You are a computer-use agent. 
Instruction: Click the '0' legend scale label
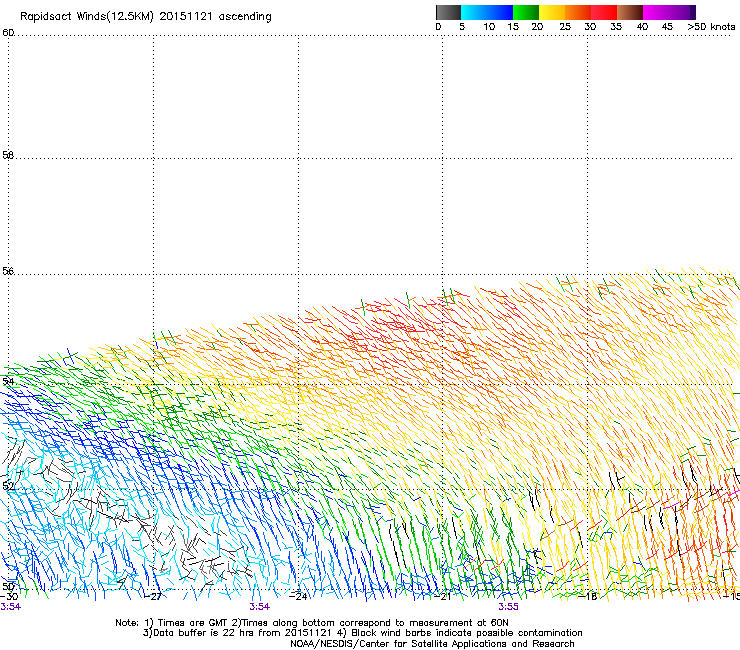point(438,27)
